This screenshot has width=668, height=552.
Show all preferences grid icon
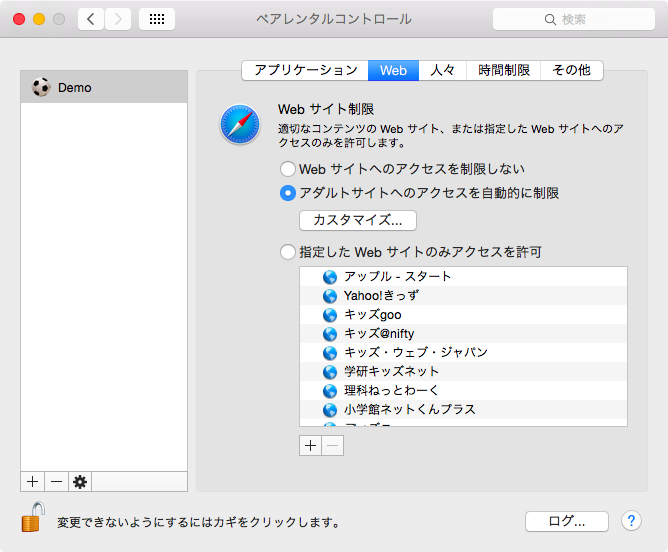point(157,19)
